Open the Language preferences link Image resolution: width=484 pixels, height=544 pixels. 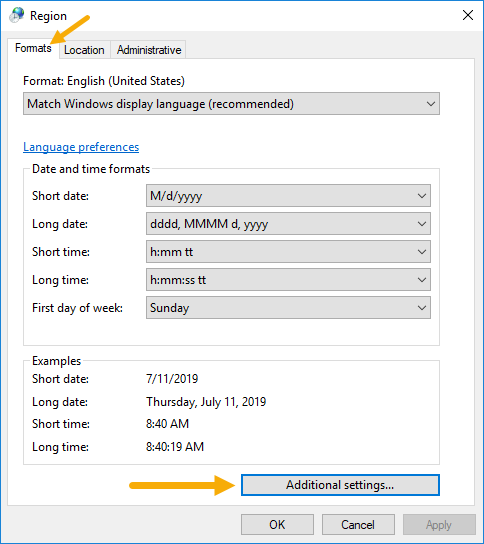click(81, 147)
